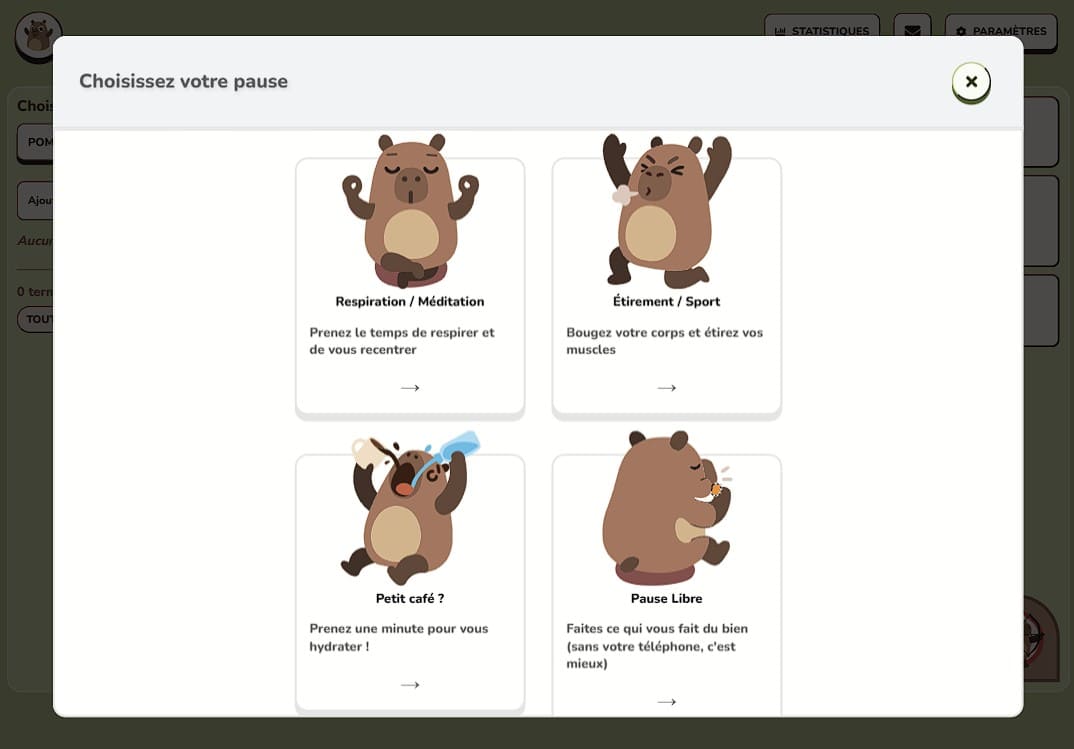Open the Statistiques page

[821, 31]
